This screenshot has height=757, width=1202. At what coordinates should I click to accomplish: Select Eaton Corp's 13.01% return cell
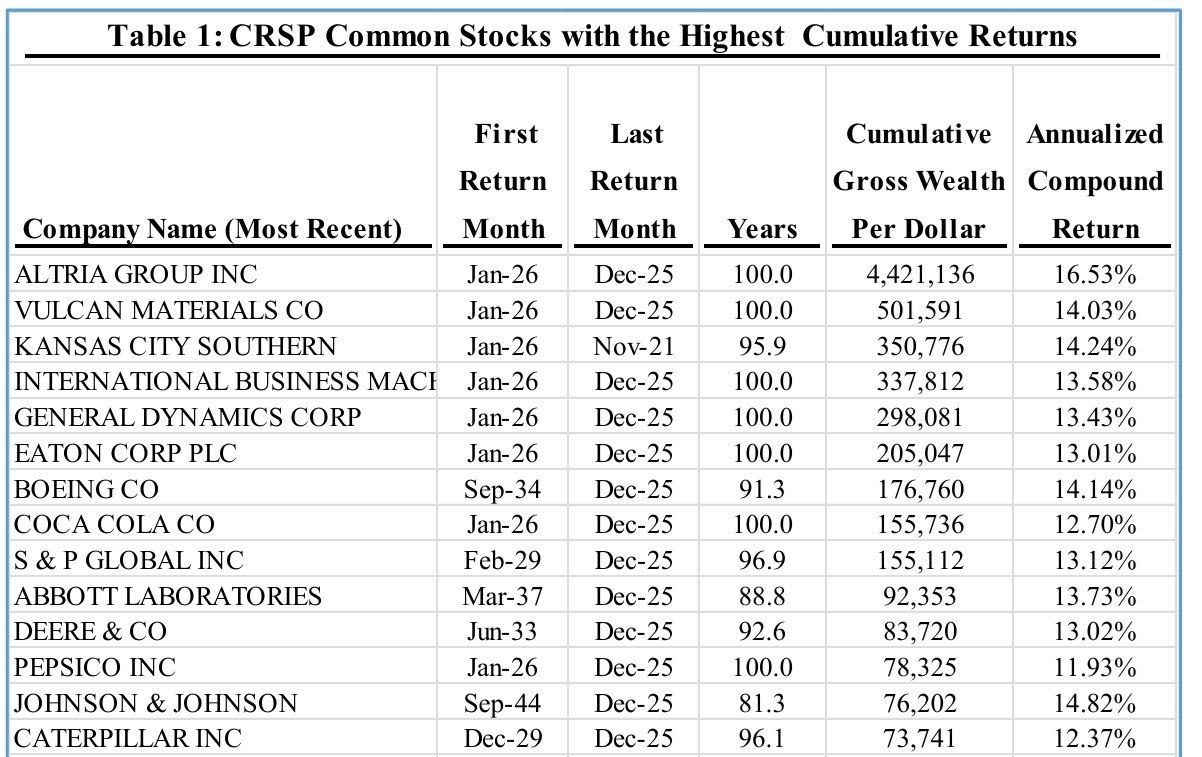[1095, 453]
